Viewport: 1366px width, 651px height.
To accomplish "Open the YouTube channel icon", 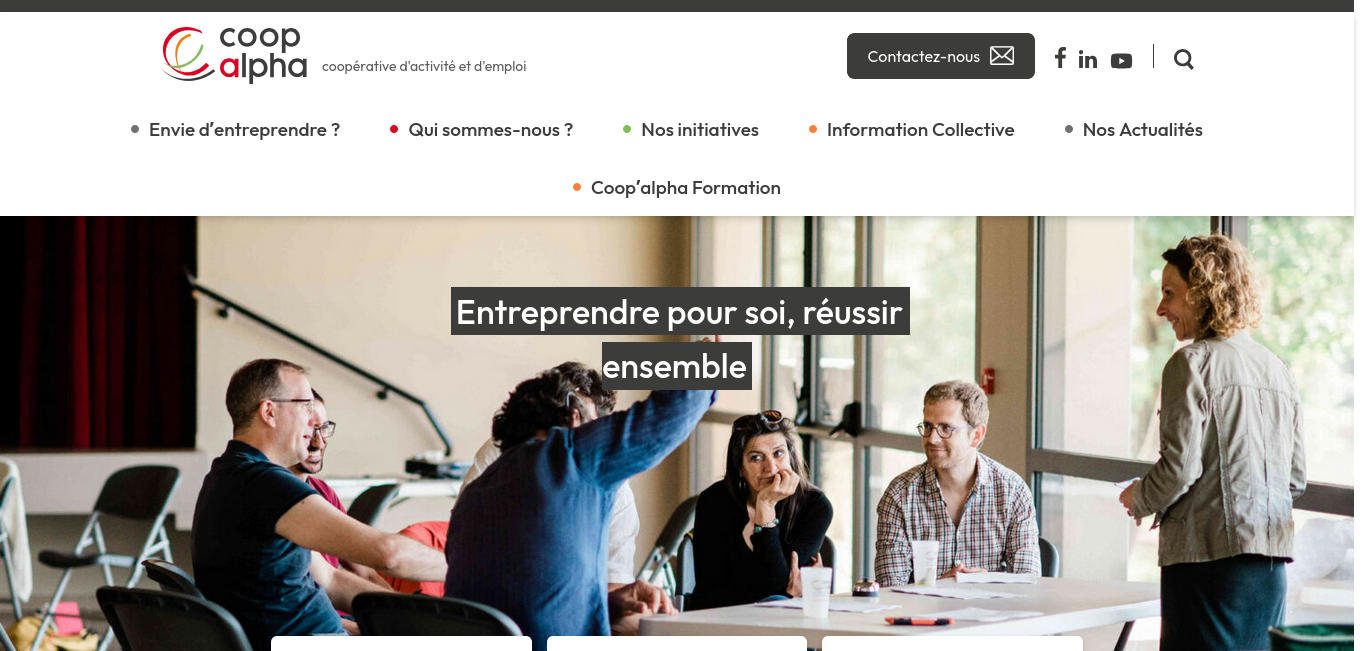I will 1121,61.
